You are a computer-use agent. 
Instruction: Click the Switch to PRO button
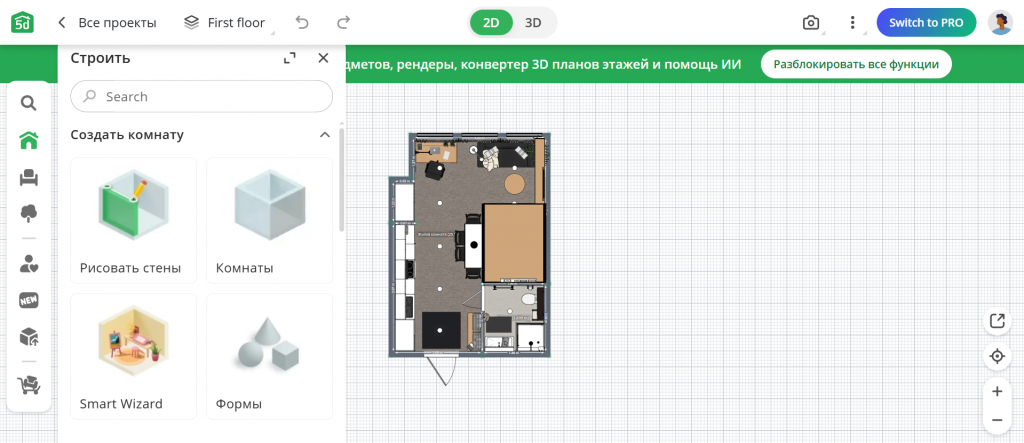click(x=926, y=22)
